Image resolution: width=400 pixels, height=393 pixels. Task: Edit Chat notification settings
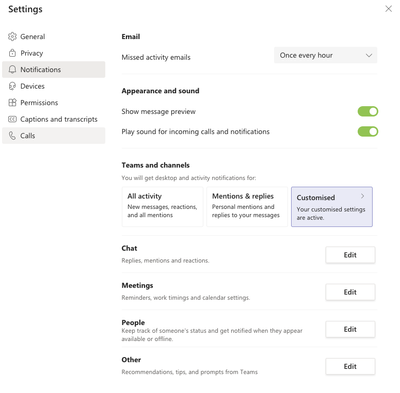(x=350, y=255)
